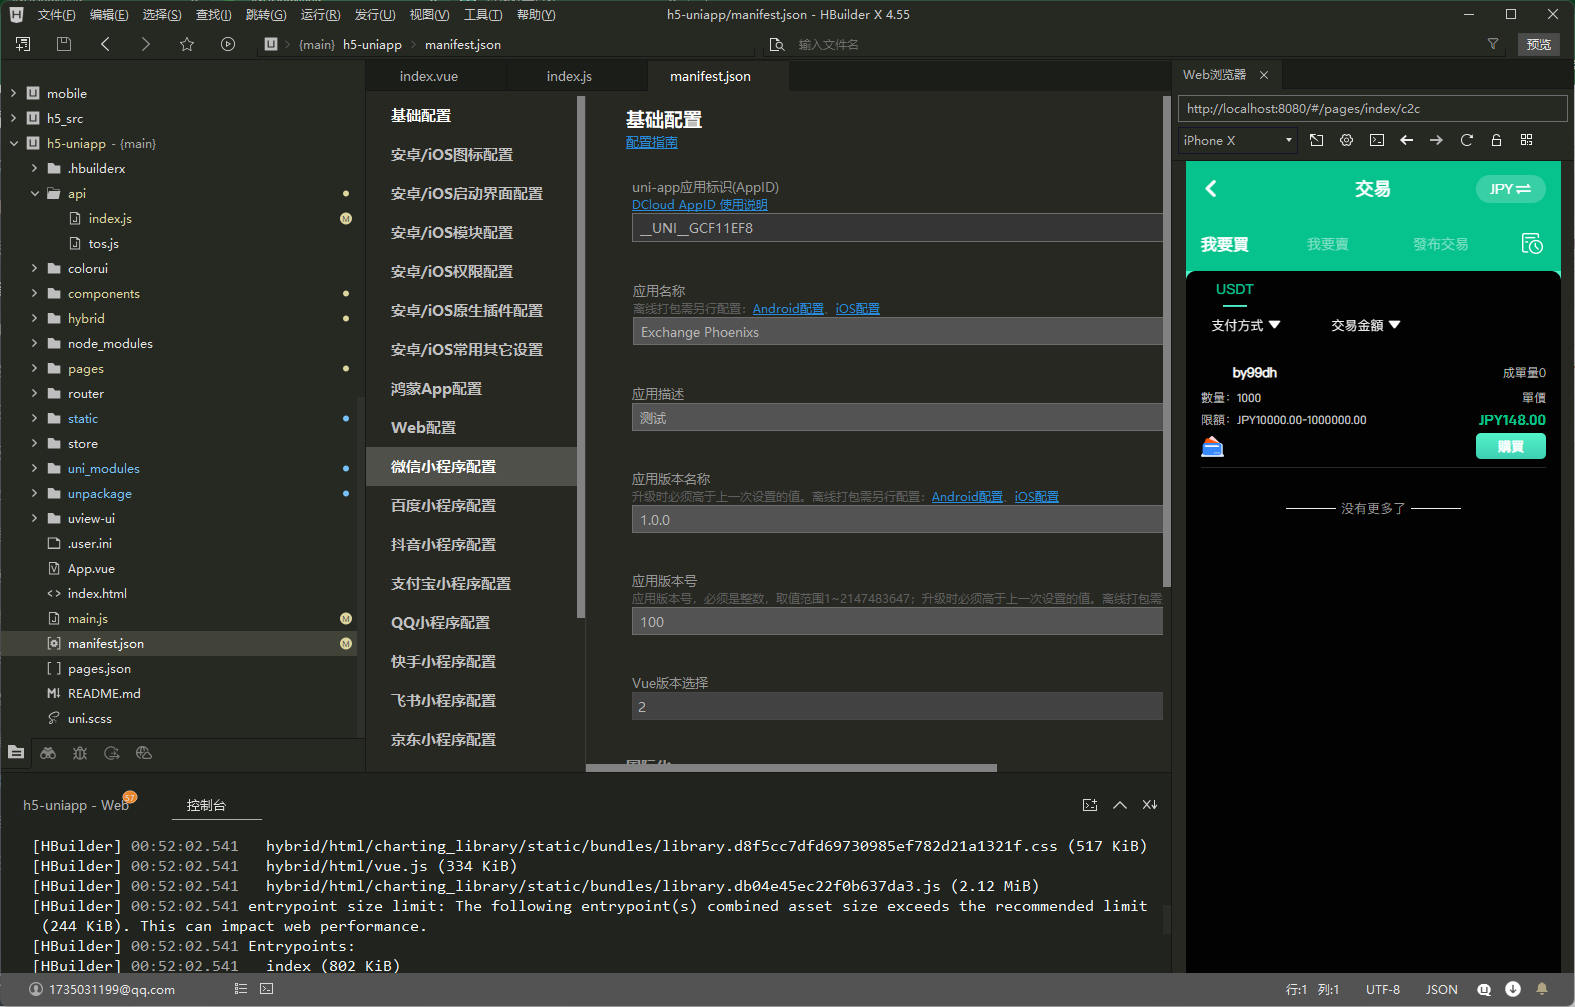The height and width of the screenshot is (1007, 1575).
Task: Collapse the api folder
Action: [34, 193]
